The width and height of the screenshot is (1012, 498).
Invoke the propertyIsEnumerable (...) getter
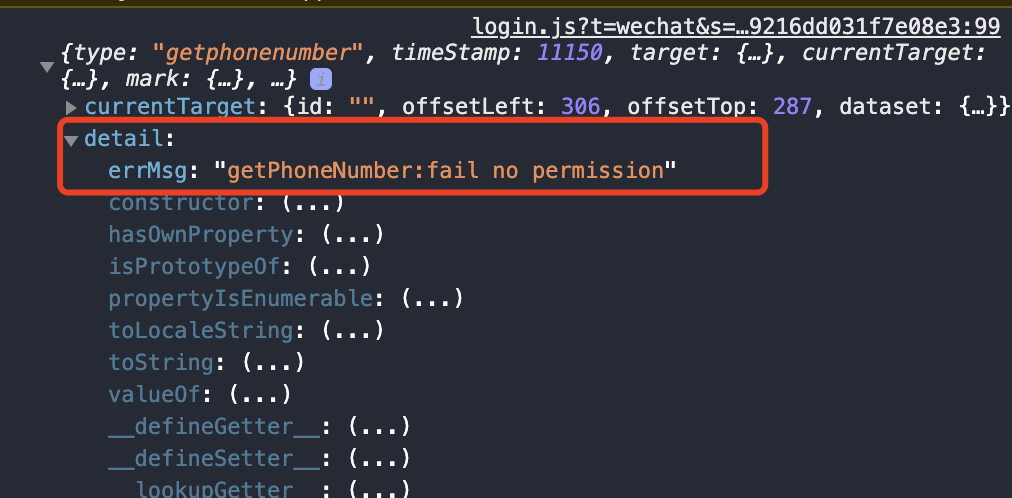click(432, 299)
